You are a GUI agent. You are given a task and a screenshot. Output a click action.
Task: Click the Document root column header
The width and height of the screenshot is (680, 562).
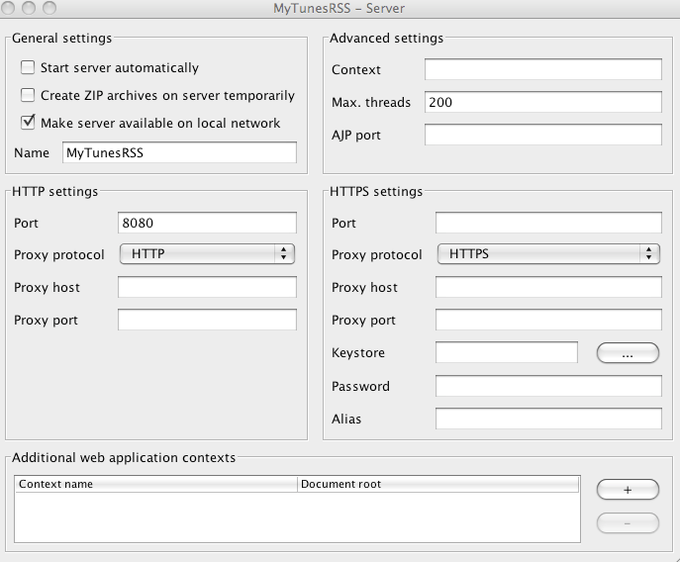click(x=438, y=484)
